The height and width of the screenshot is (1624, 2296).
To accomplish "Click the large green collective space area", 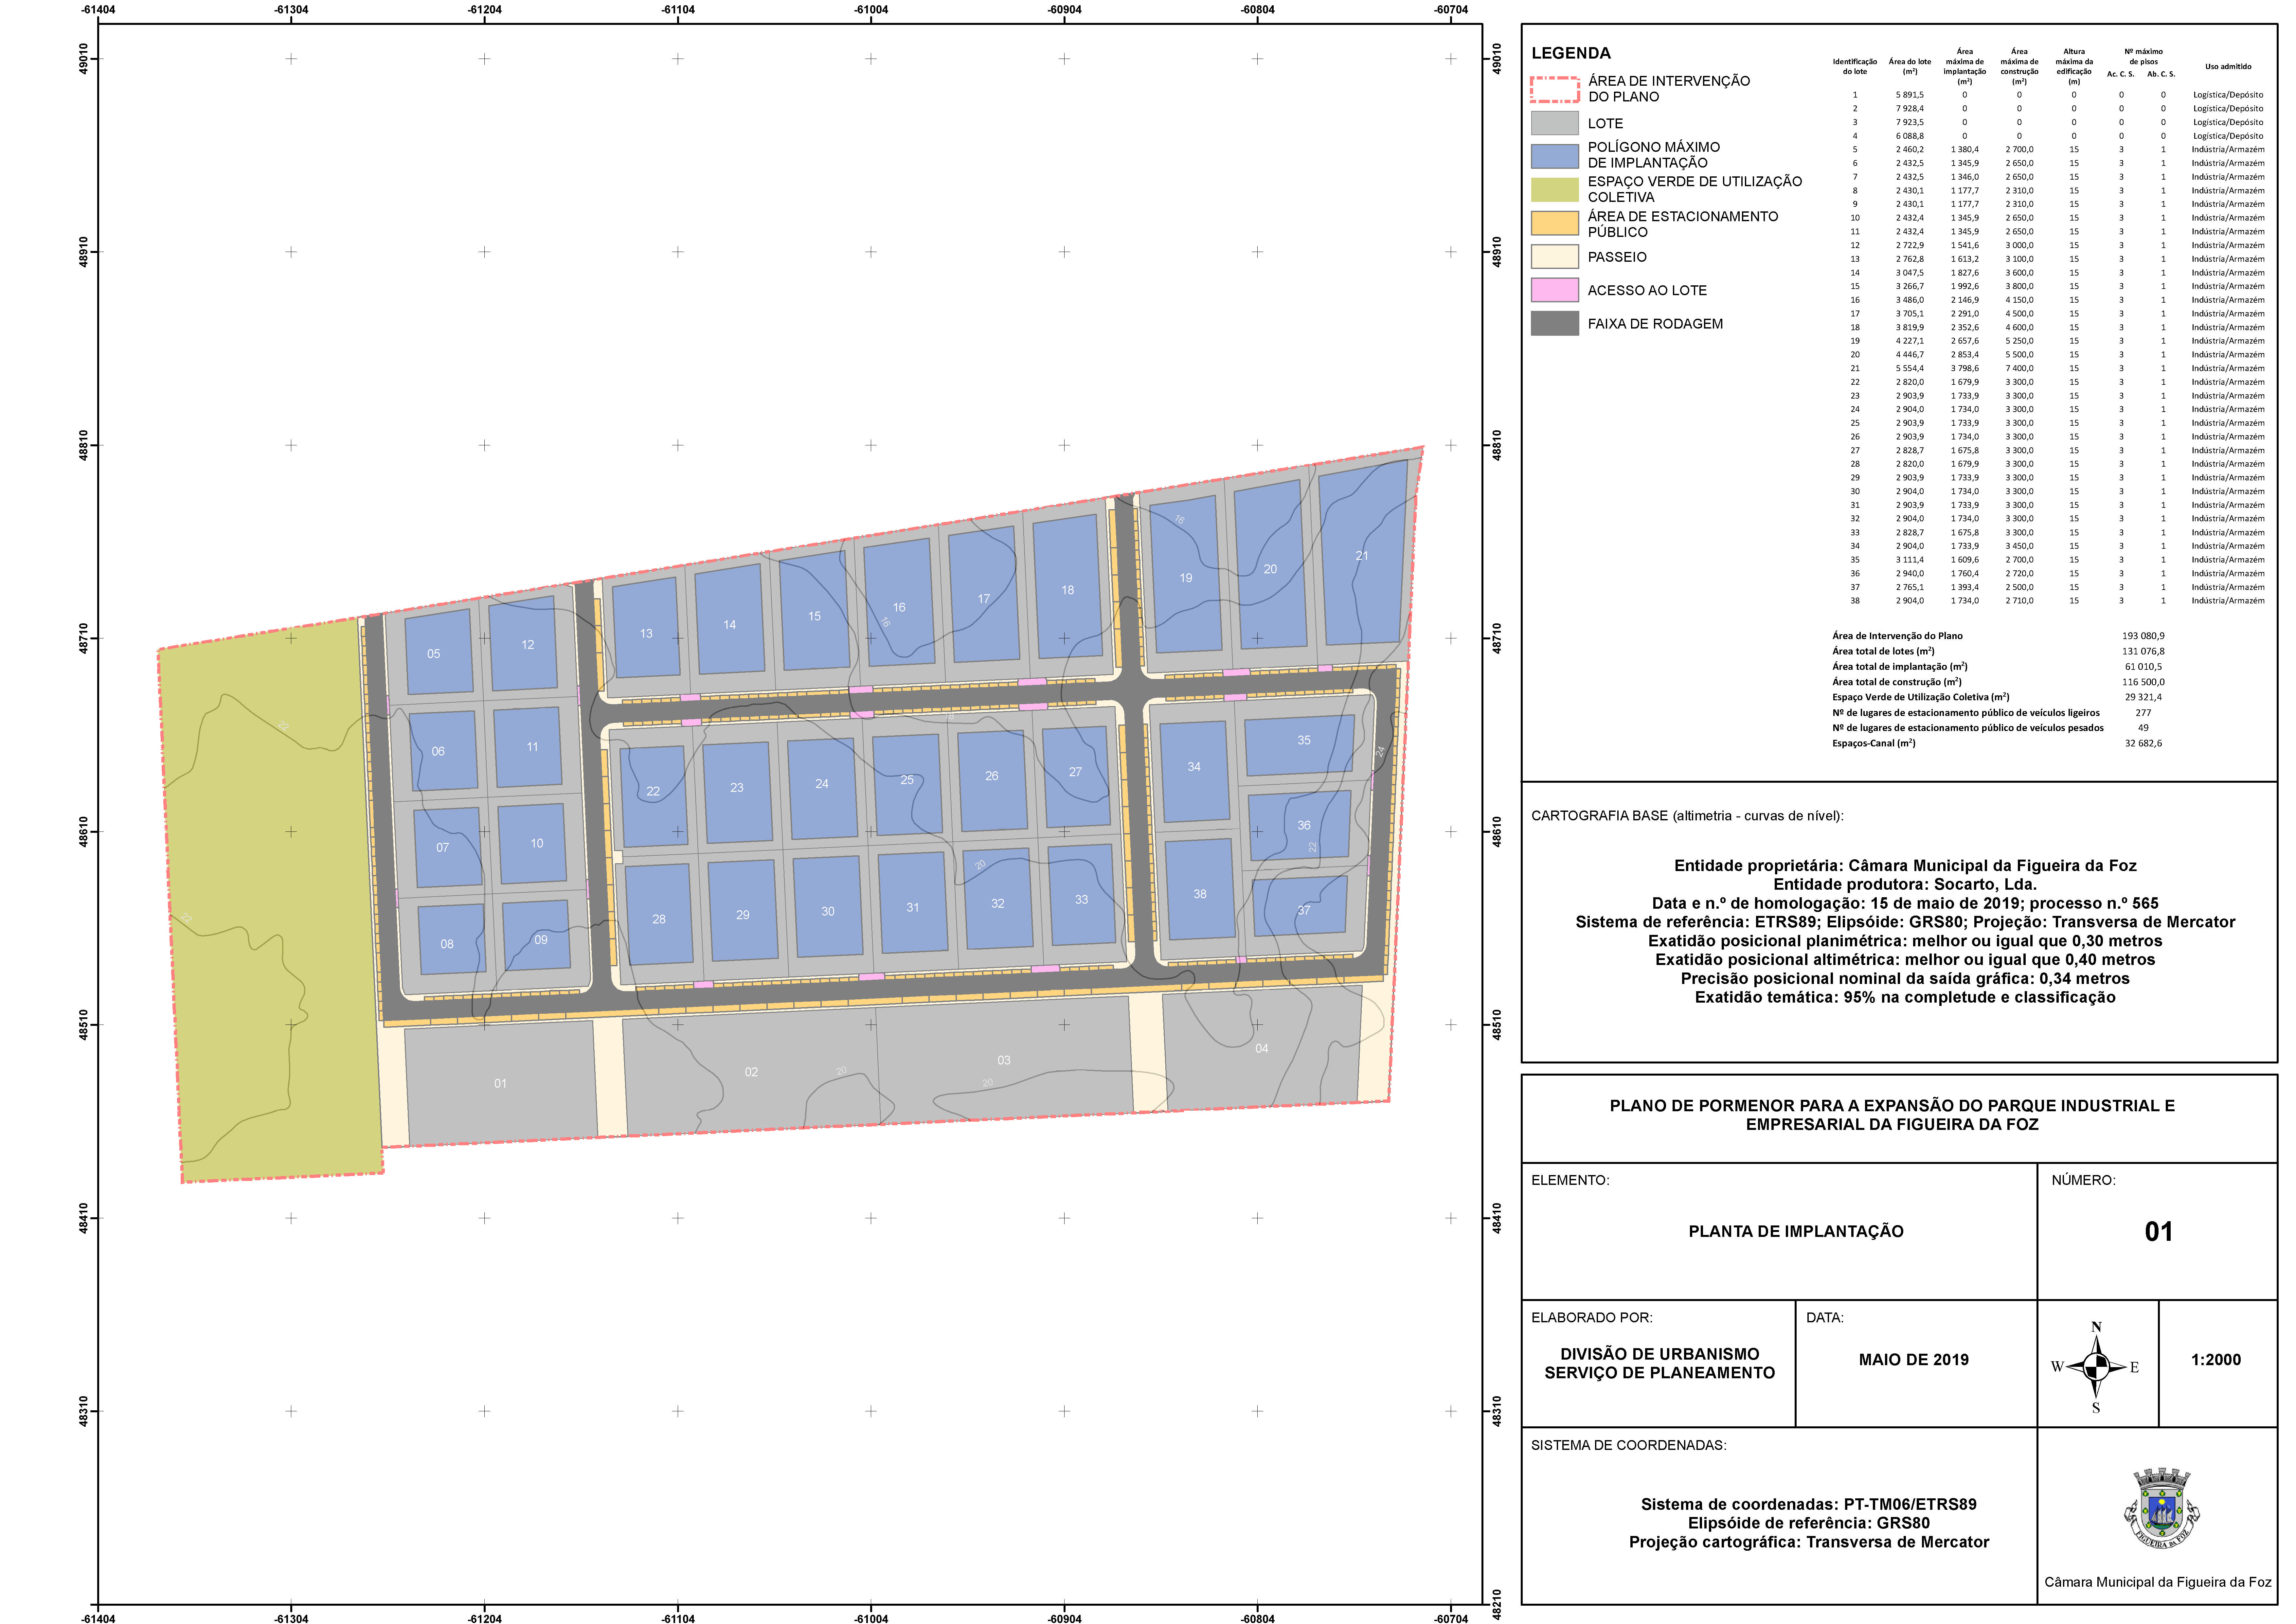I will [270, 900].
